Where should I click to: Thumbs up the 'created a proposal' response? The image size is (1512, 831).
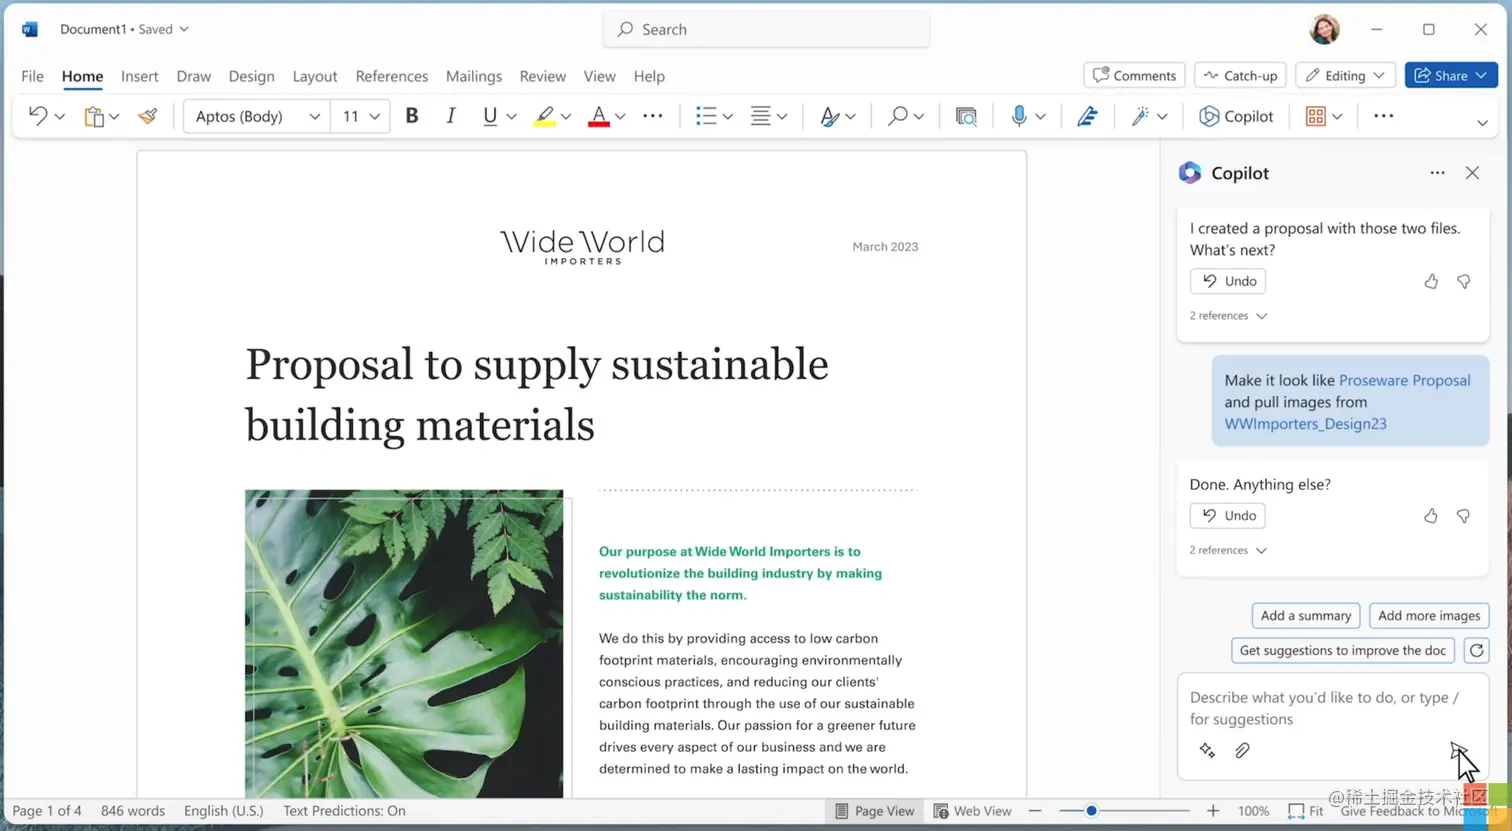pyautogui.click(x=1431, y=282)
